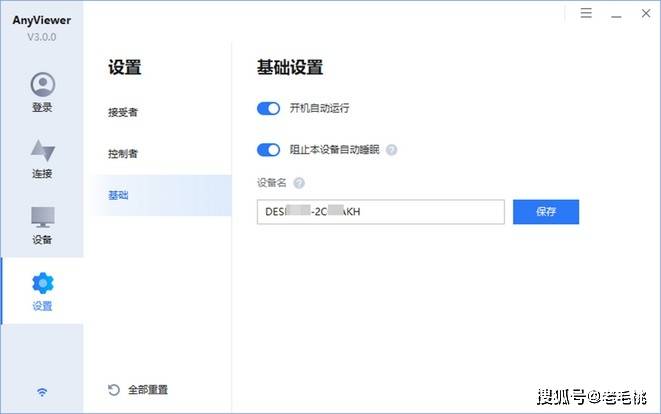The image size is (661, 414).
Task: Go to the 连接 connect section
Action: click(43, 159)
